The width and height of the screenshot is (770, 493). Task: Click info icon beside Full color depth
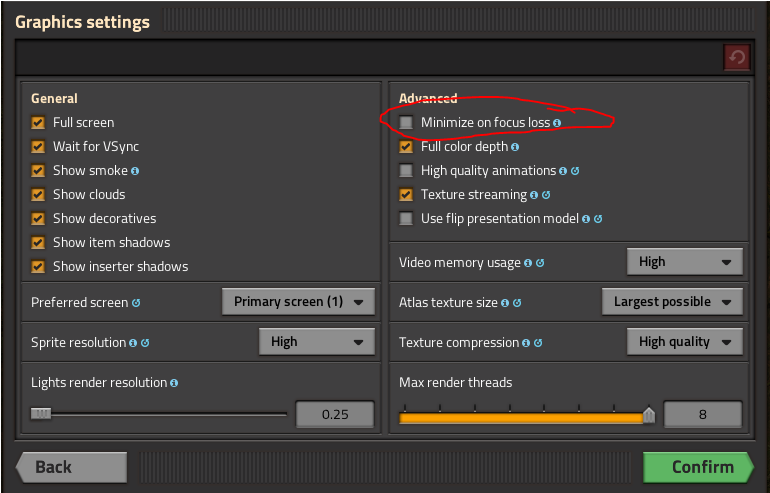tap(515, 147)
